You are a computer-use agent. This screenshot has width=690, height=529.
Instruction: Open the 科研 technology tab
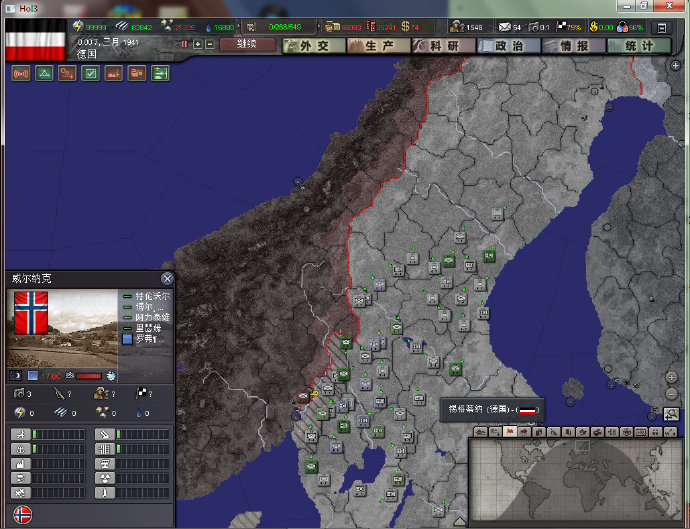(x=444, y=46)
